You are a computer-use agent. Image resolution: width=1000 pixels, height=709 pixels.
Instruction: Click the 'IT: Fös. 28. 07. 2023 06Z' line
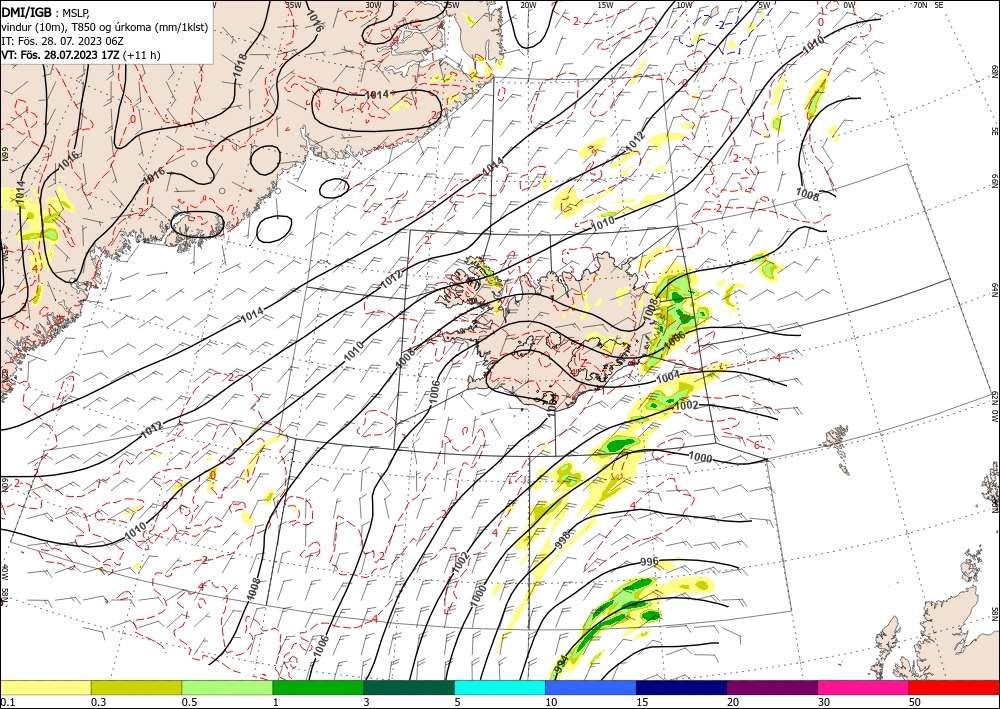[62, 41]
